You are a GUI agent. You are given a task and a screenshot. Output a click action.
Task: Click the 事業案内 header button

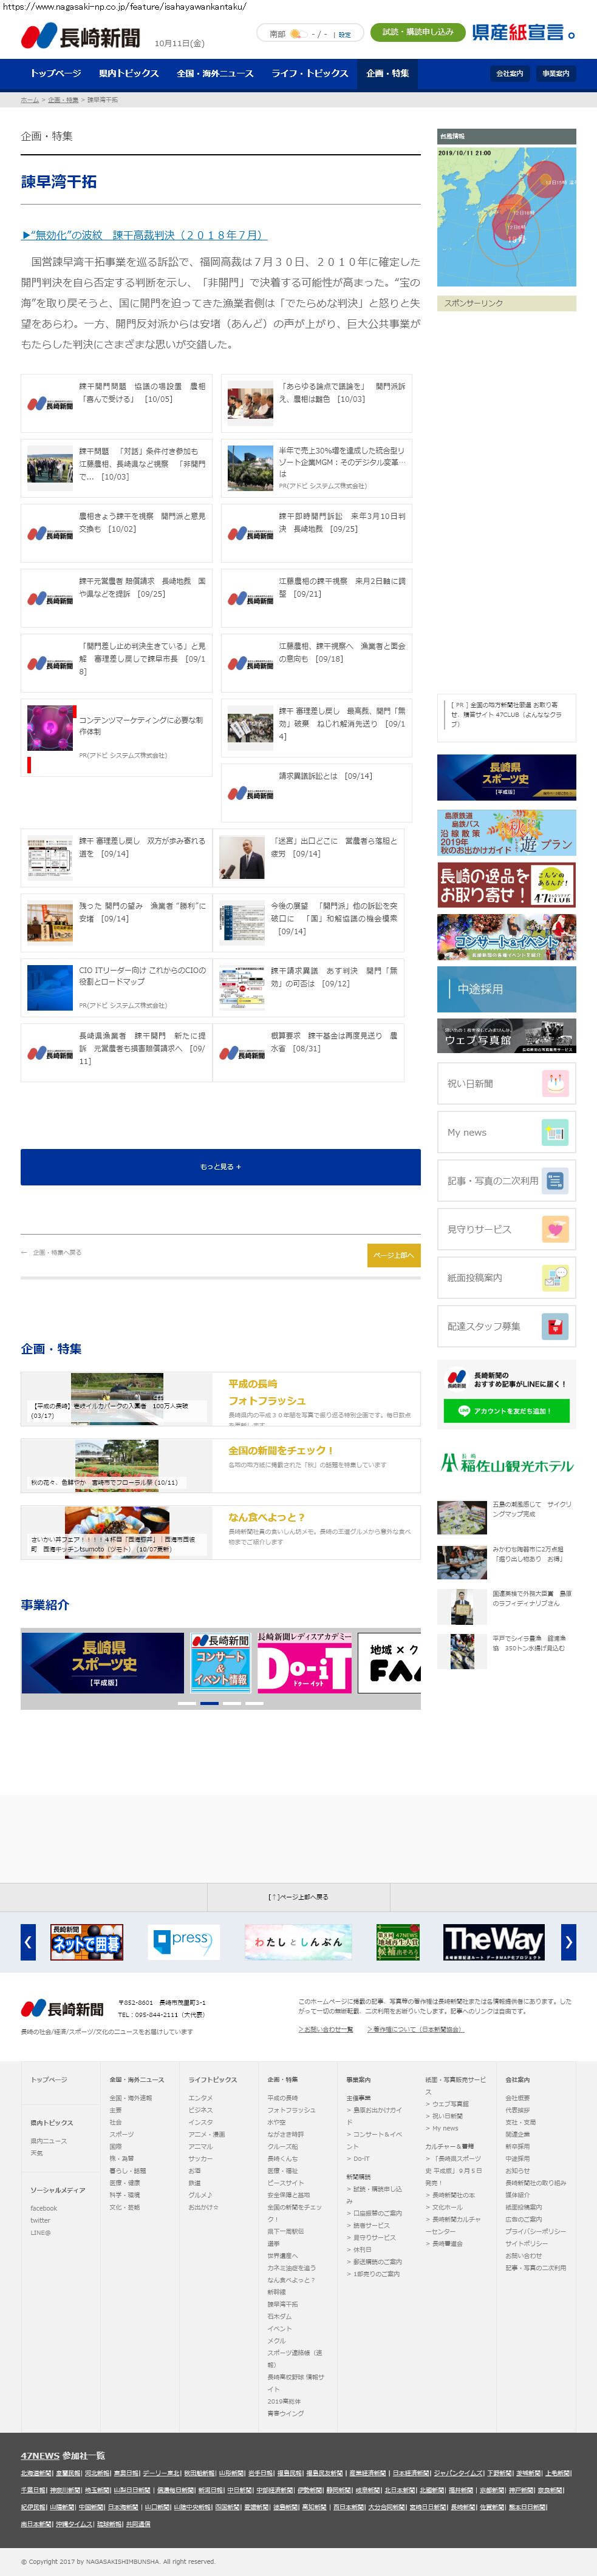556,74
